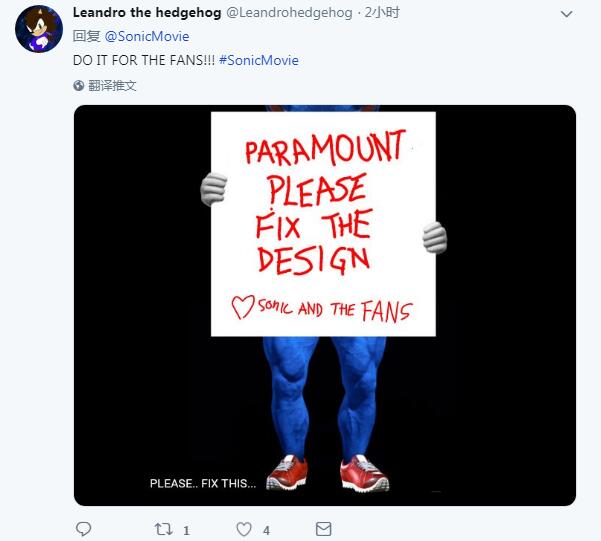This screenshot has height=541, width=601.
Task: Open the @Leandrohedgehog handle link
Action: coord(290,13)
